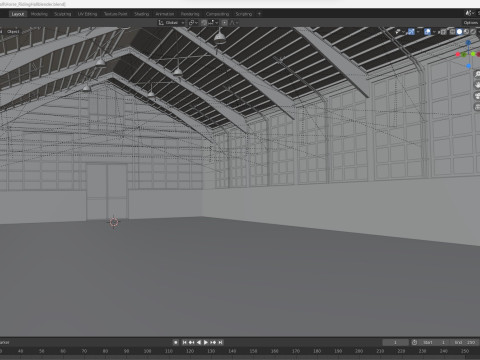Open the Texture Paint workspace tab
This screenshot has width=480, height=360.
coord(115,14)
